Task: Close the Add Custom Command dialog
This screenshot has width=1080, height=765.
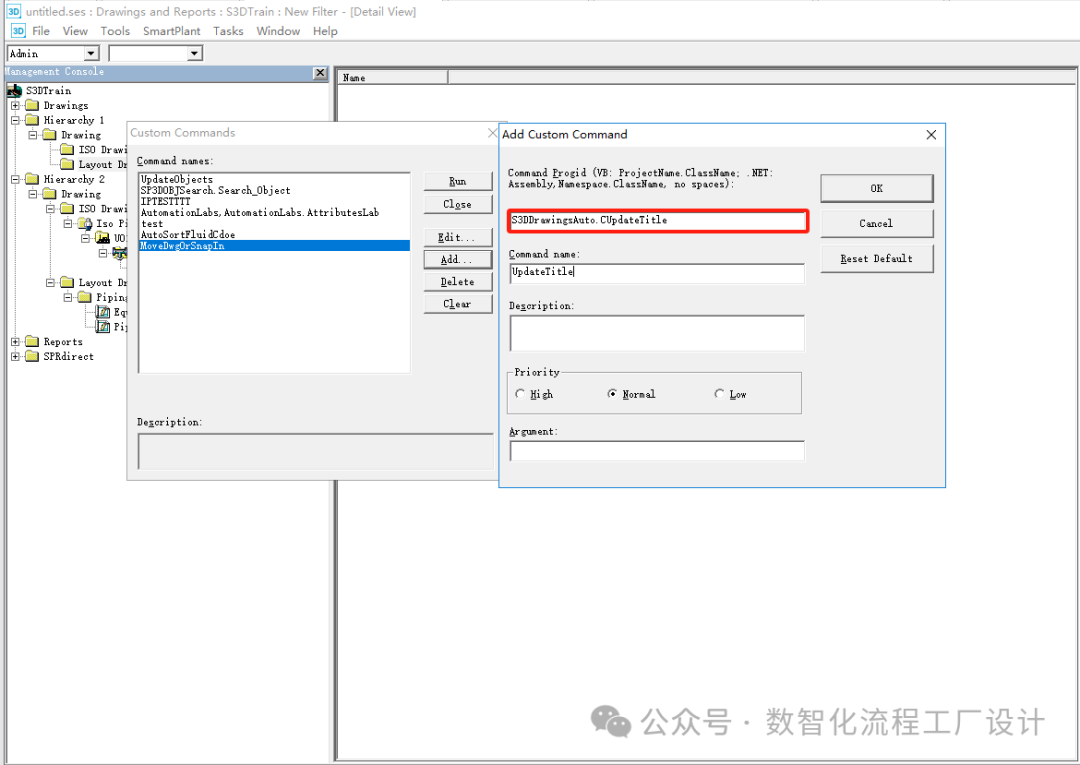Action: pos(931,134)
